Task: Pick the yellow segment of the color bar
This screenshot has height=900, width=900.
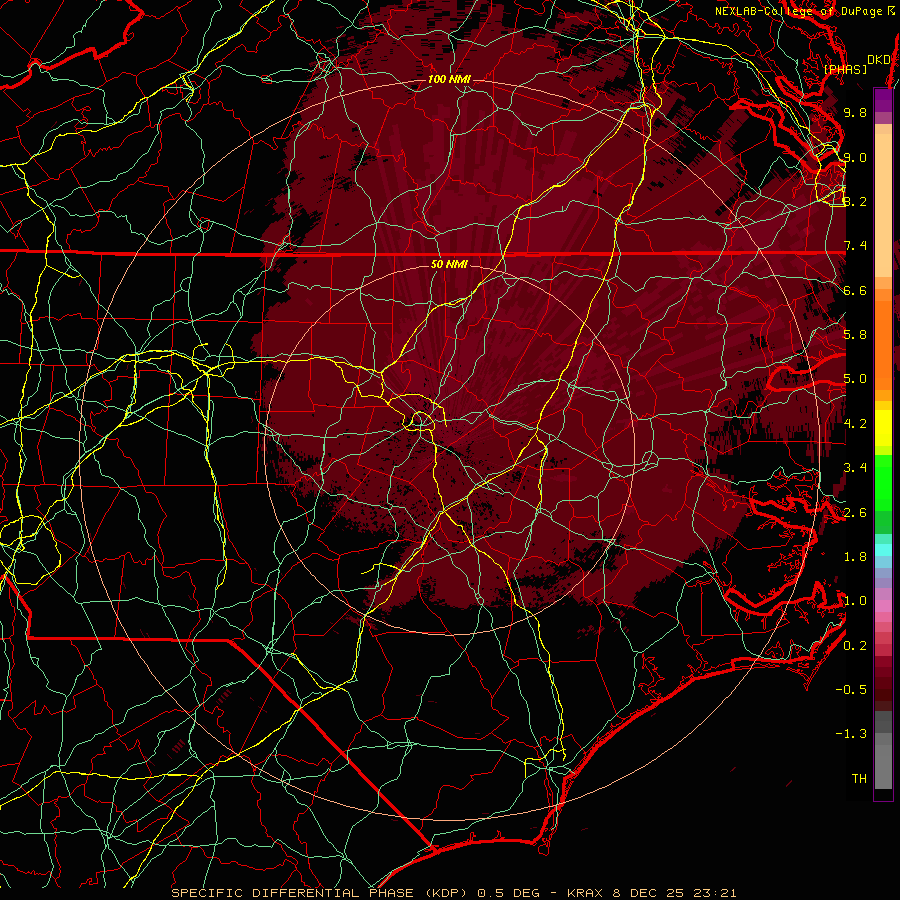Action: click(x=883, y=428)
